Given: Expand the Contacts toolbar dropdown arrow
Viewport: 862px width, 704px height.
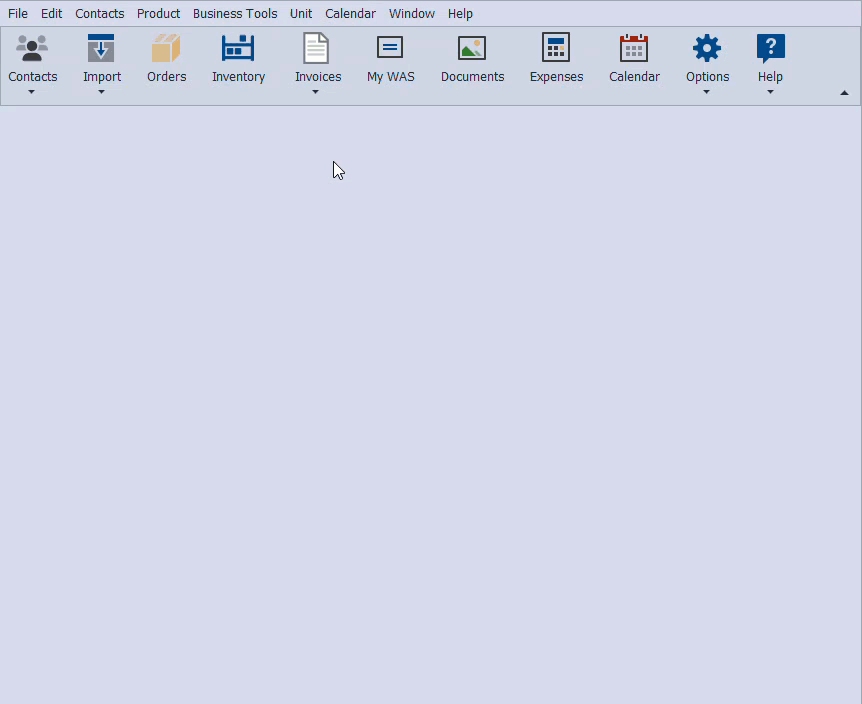Looking at the screenshot, I should point(31,92).
